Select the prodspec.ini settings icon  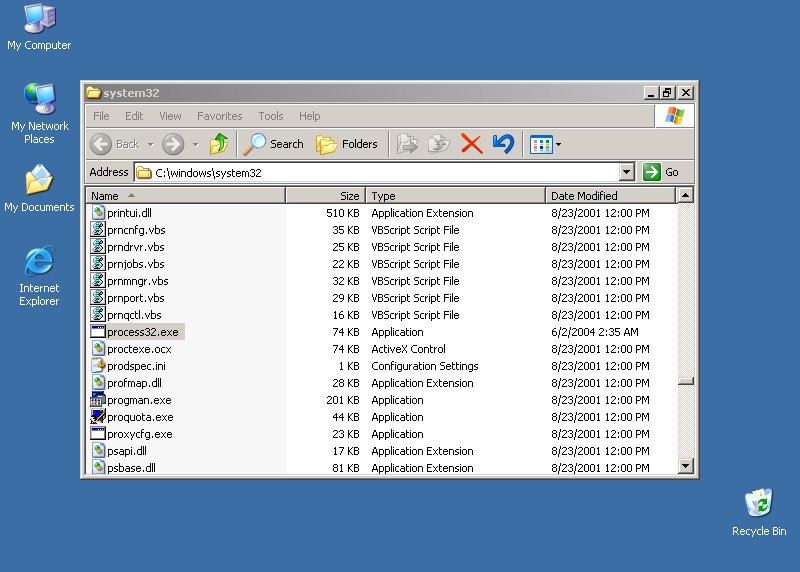pos(98,365)
